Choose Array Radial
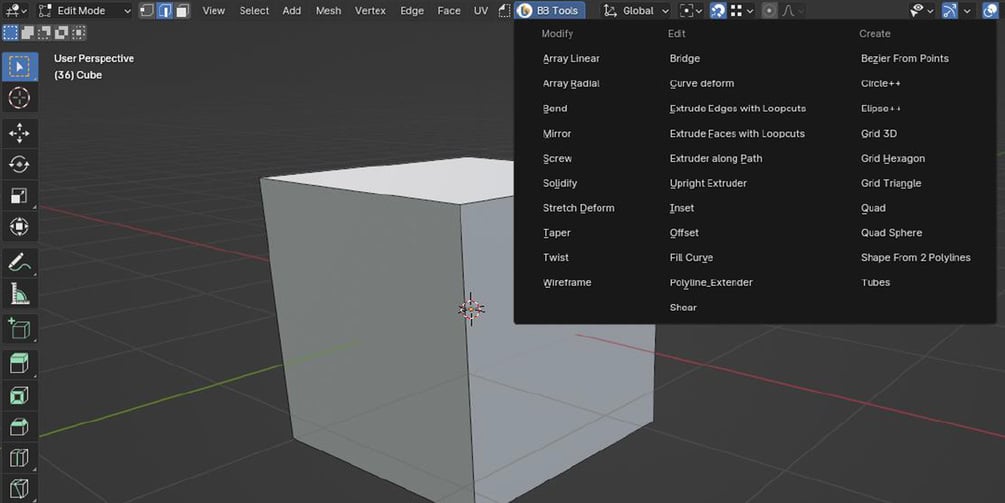The height and width of the screenshot is (503, 1005). (571, 83)
